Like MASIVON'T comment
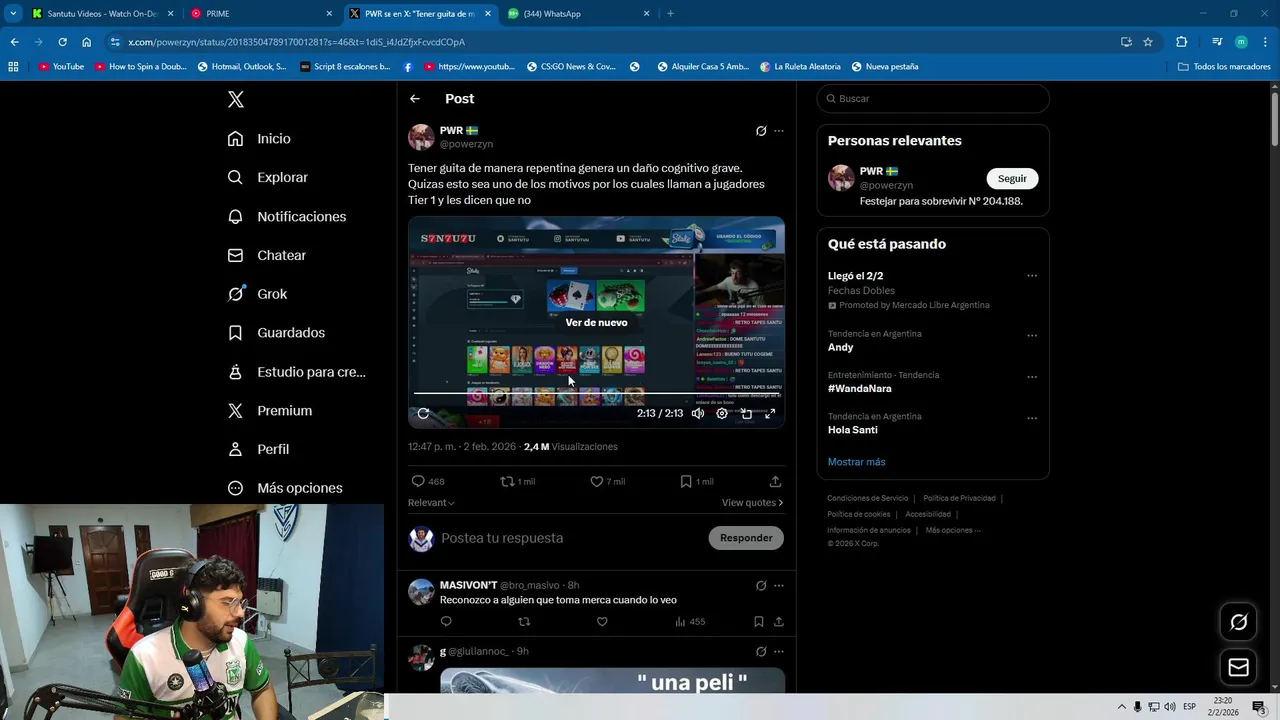 click(602, 621)
